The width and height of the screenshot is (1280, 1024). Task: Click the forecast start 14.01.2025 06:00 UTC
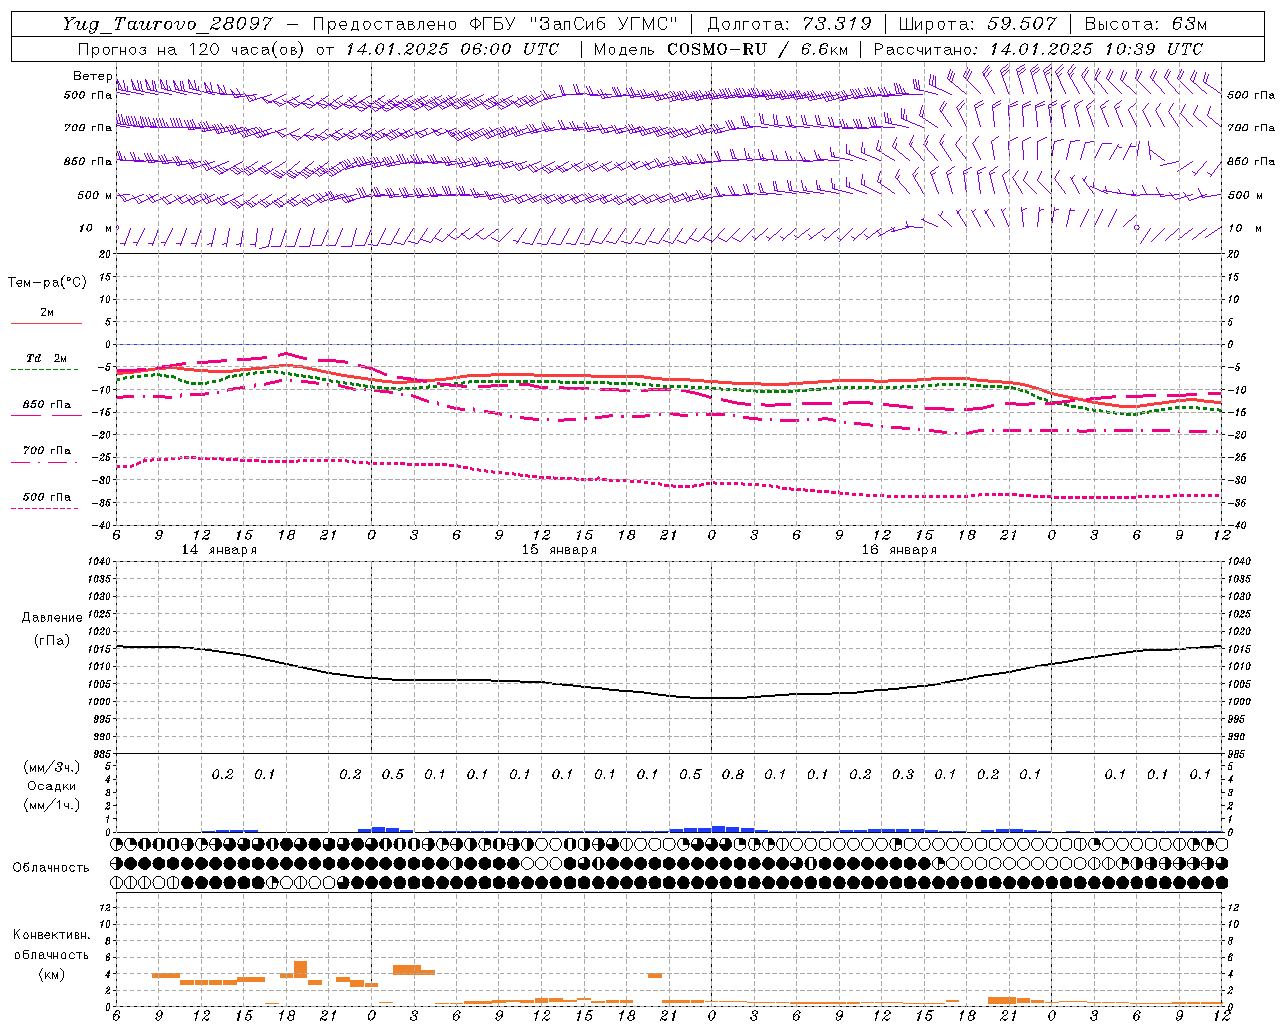[x=452, y=49]
